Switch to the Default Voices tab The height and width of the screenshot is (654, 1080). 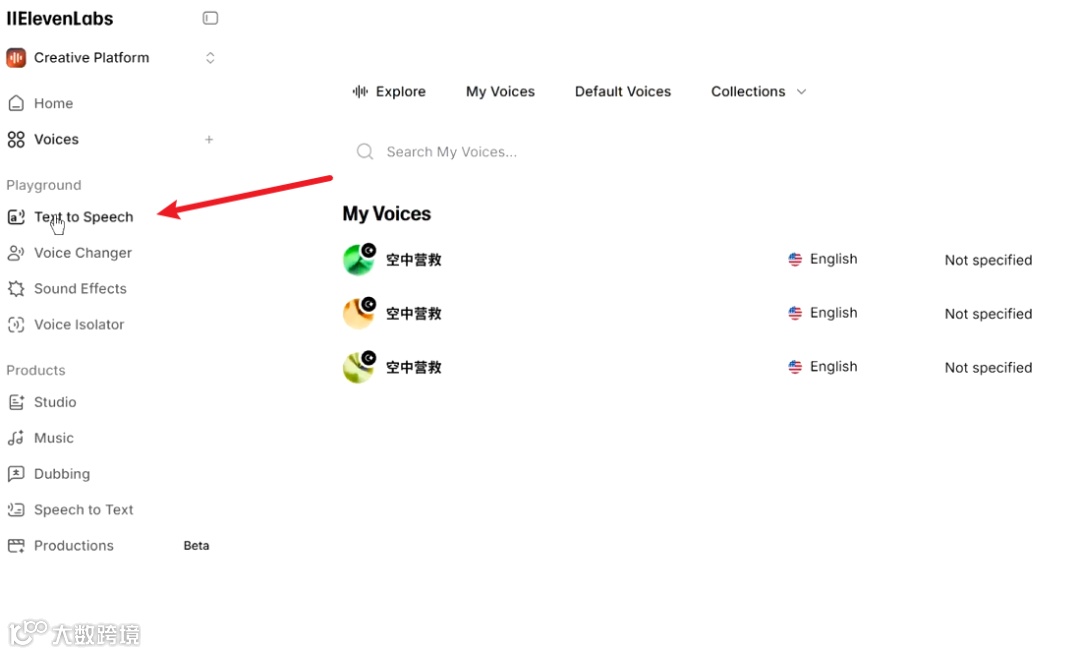tap(623, 92)
